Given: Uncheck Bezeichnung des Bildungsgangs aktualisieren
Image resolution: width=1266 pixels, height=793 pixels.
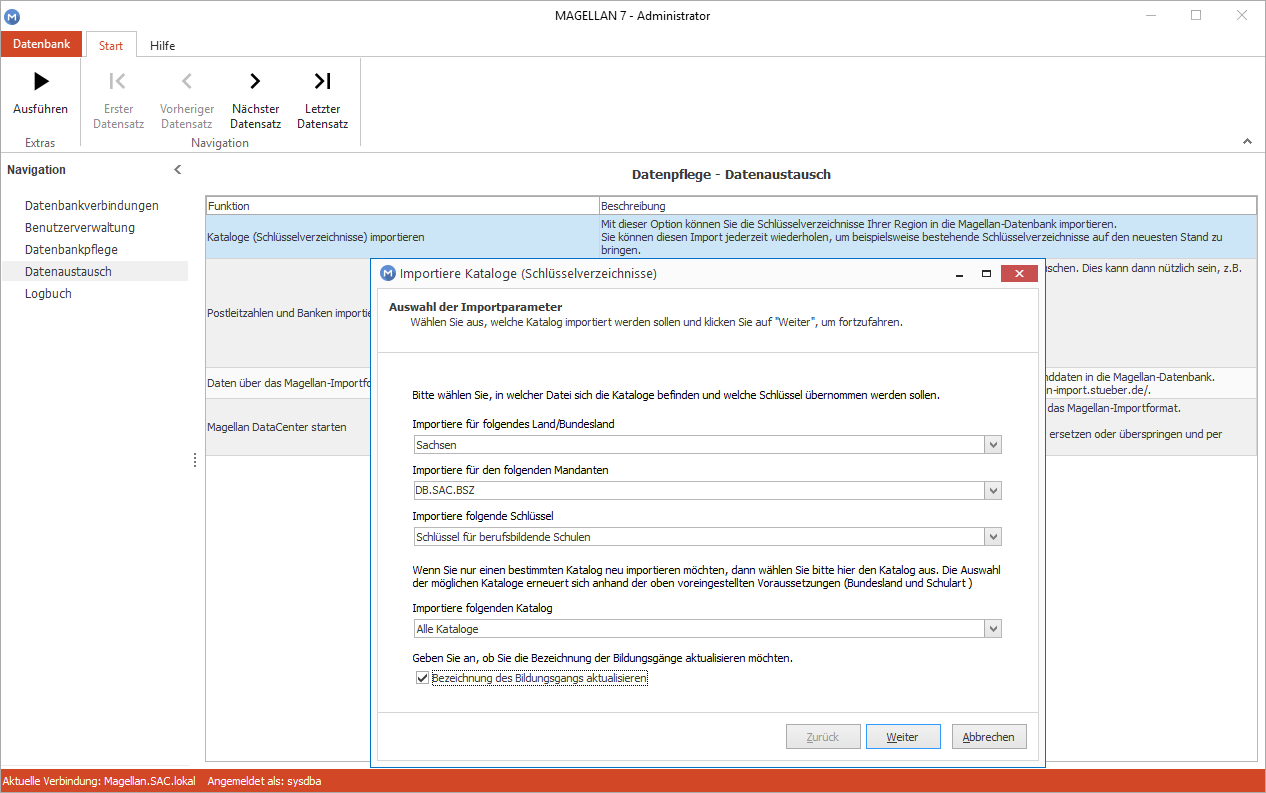Looking at the screenshot, I should [422, 678].
